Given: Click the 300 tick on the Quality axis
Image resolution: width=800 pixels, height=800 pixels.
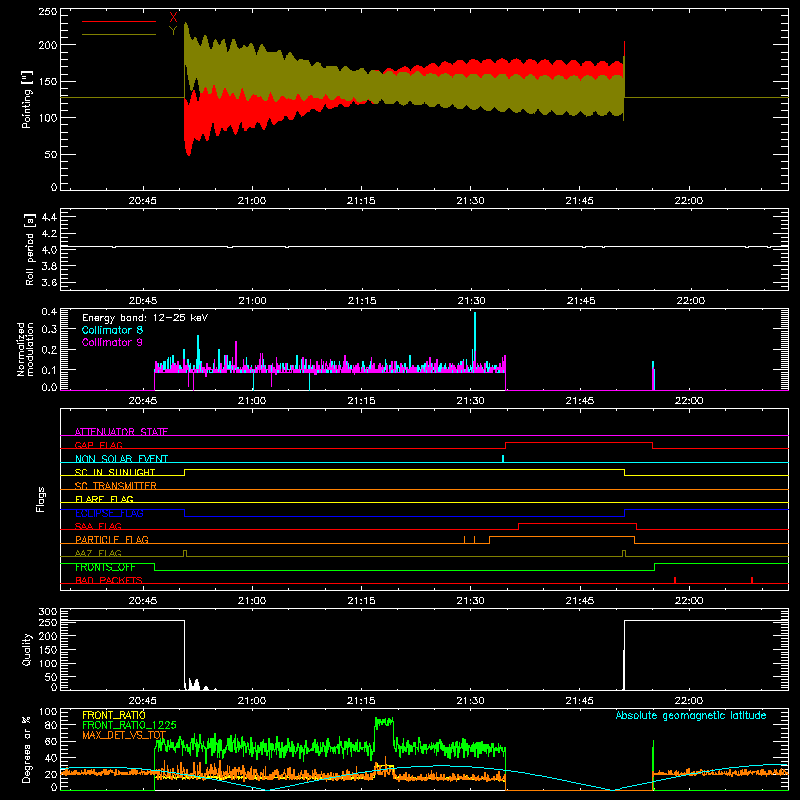Looking at the screenshot, I should click(x=48, y=612).
